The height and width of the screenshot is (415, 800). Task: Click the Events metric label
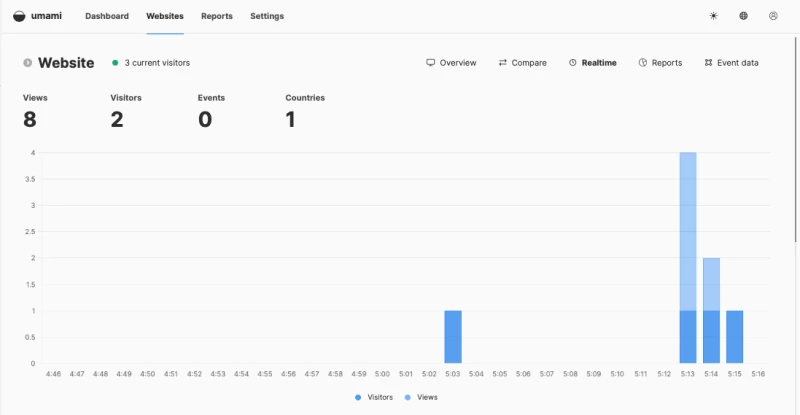coord(211,97)
